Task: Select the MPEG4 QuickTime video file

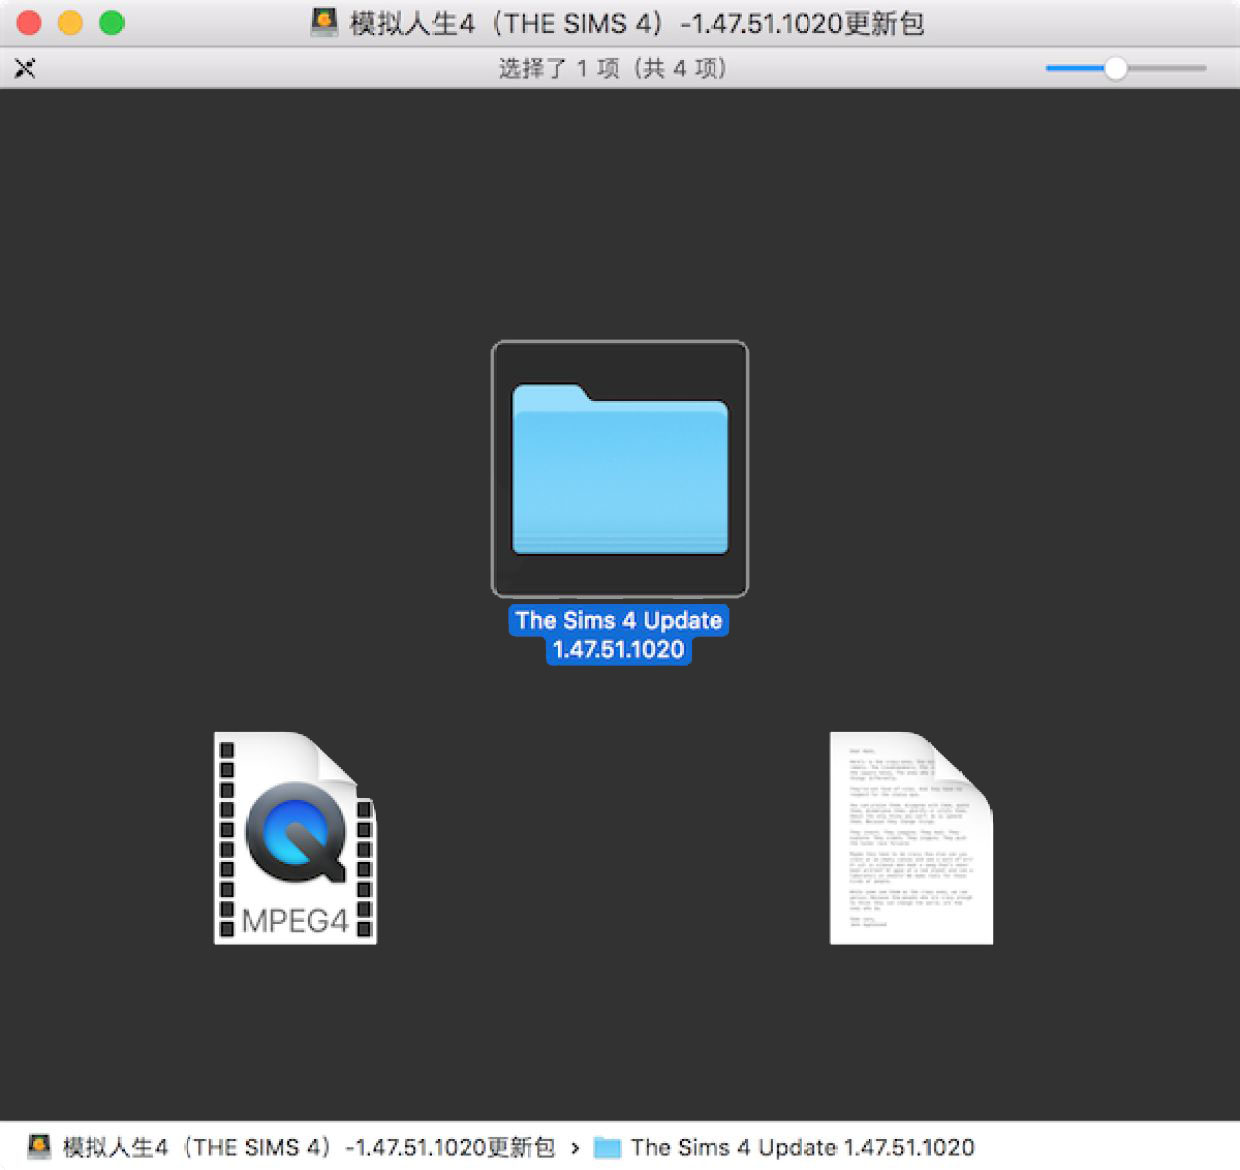Action: 295,838
